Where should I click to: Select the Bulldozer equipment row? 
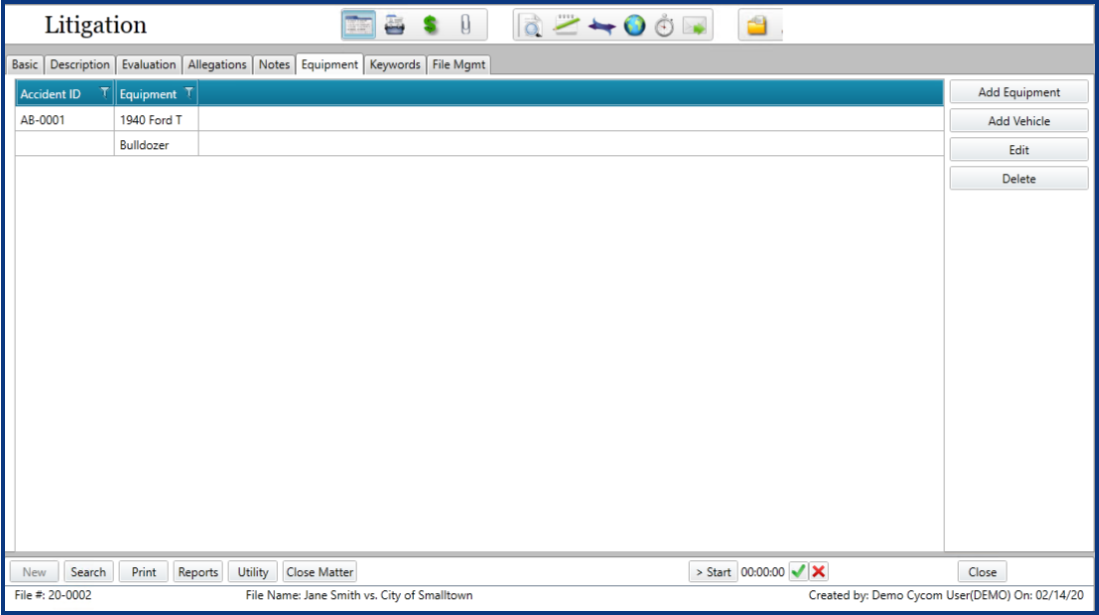point(479,144)
